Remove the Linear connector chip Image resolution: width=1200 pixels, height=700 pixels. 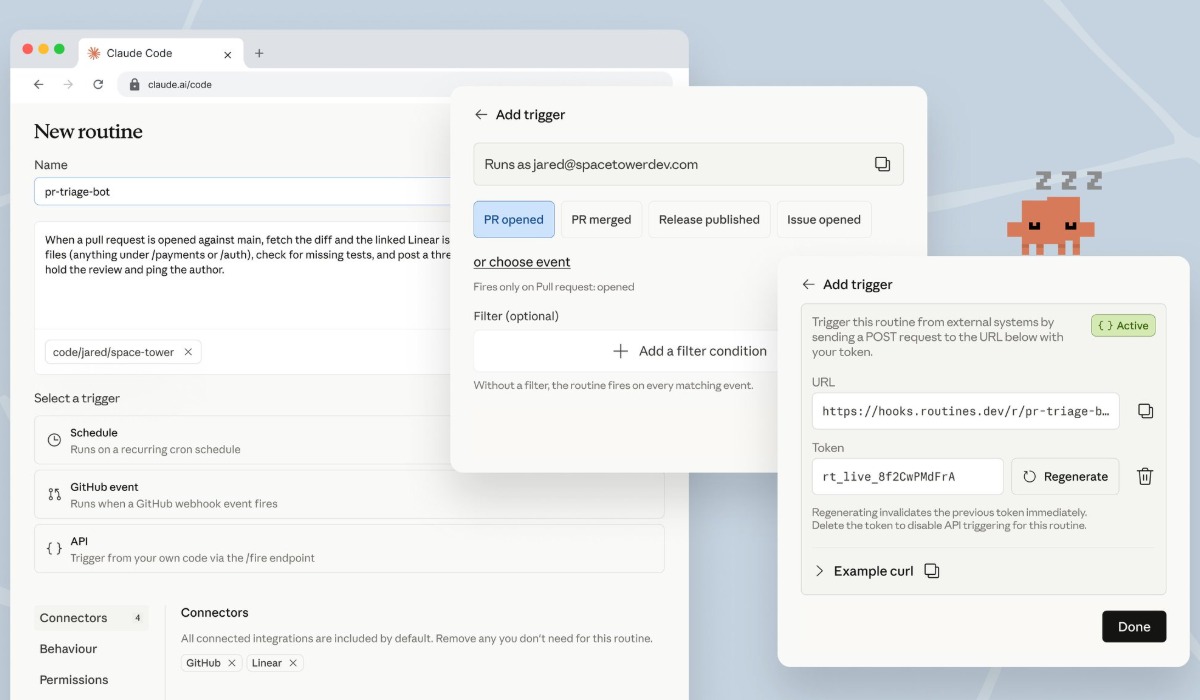293,663
